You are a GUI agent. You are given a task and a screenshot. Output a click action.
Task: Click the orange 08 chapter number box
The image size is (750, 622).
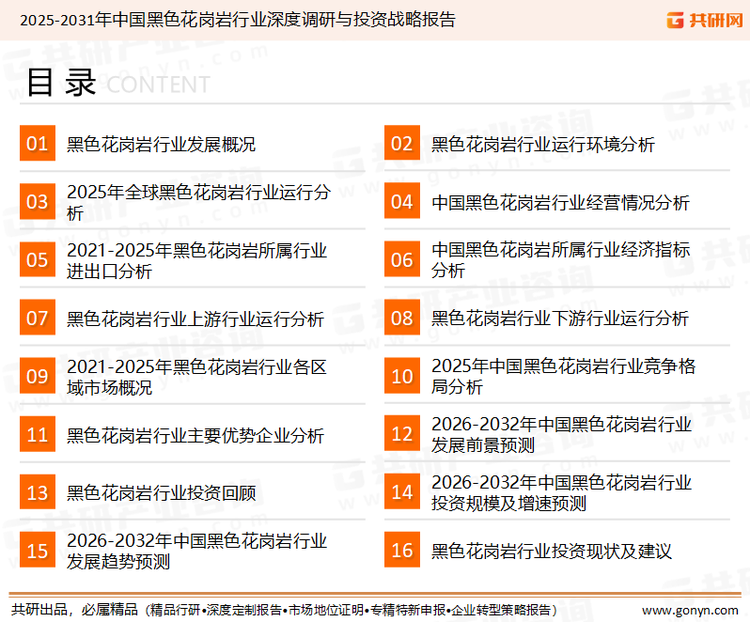(x=402, y=318)
